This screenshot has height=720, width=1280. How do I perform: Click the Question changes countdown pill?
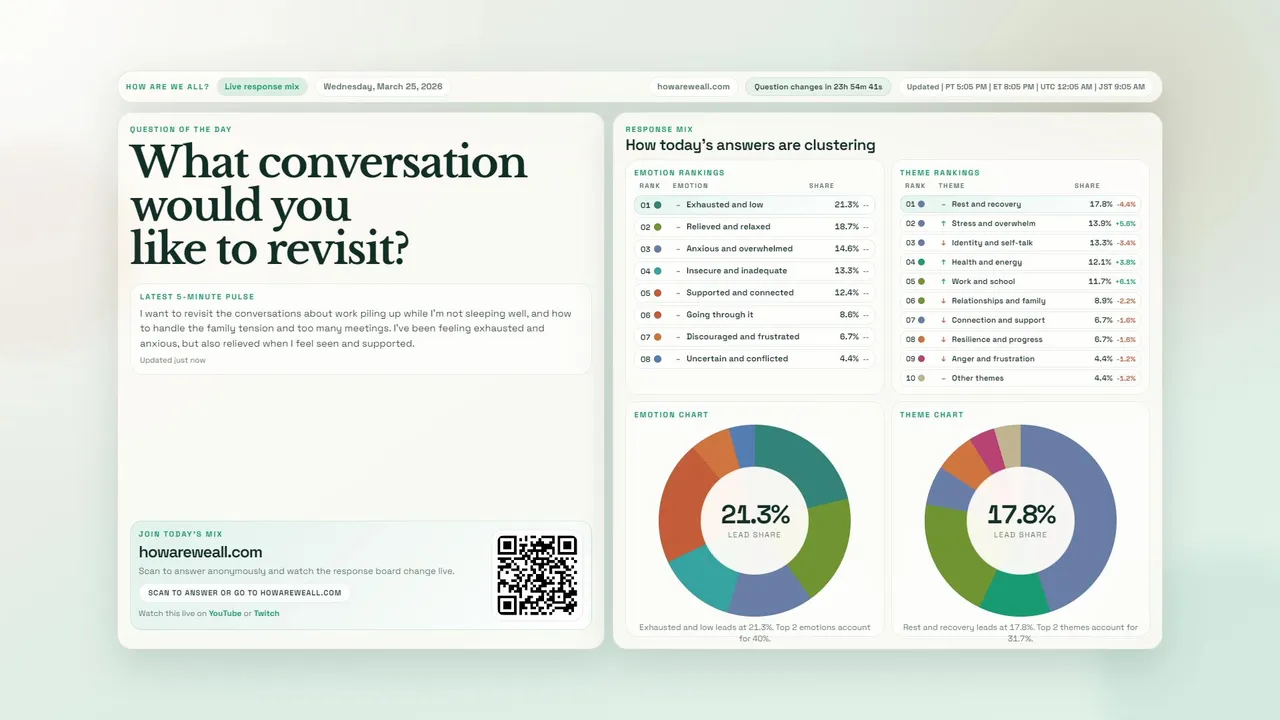coord(818,87)
